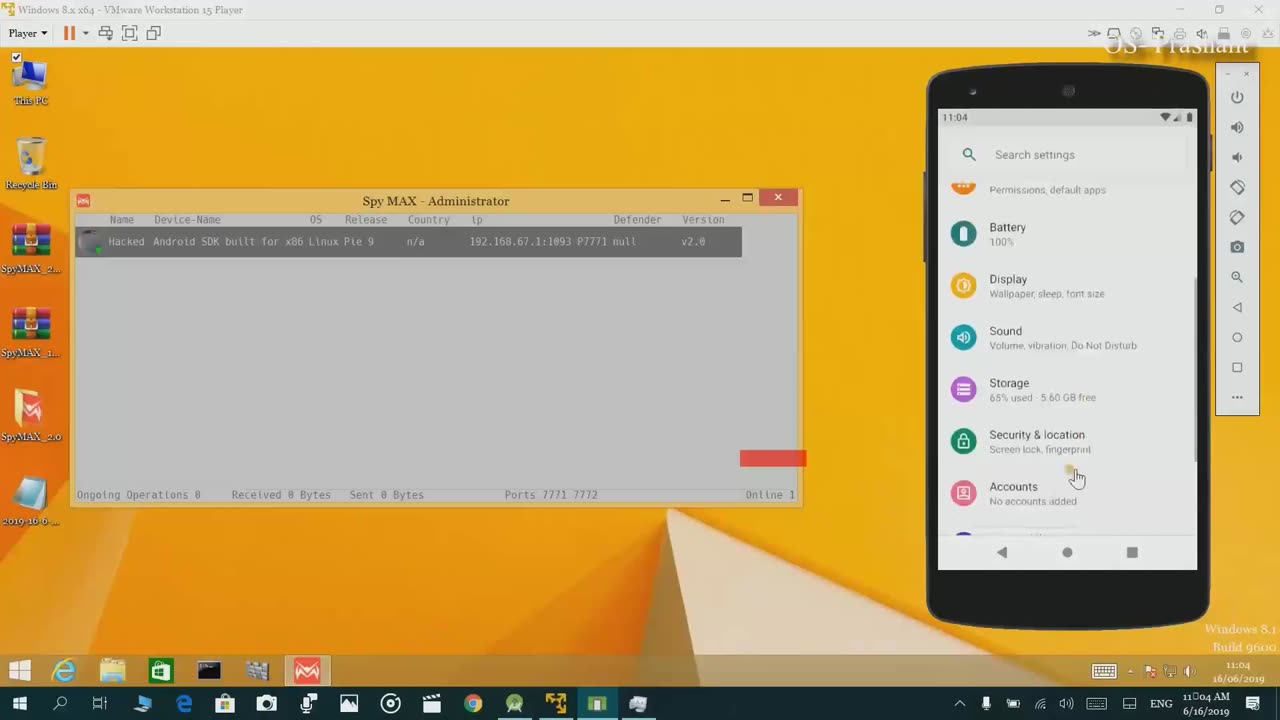
Task: Tap the Battery settings icon
Action: [963, 233]
